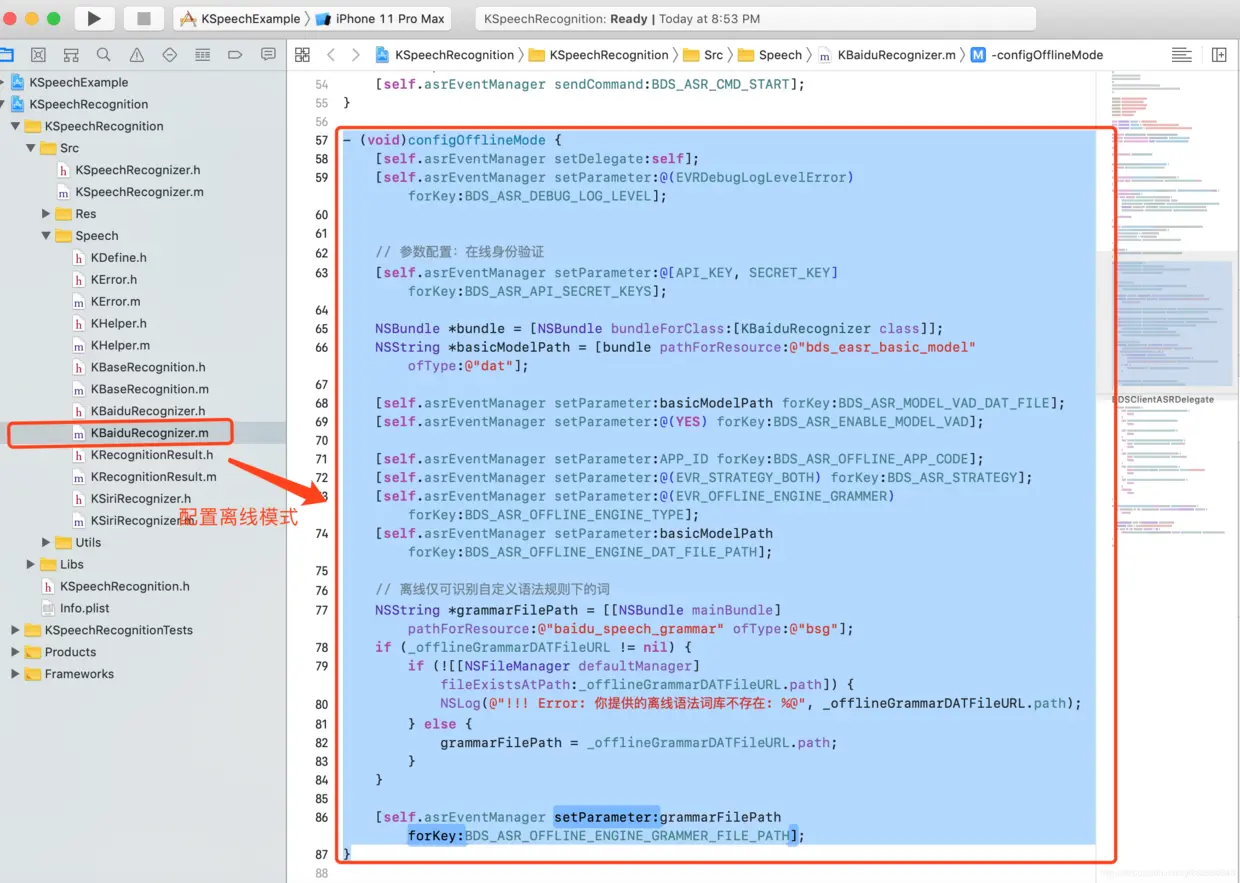This screenshot has width=1240, height=883.
Task: Select the KSpeechExample scheme
Action: coord(239,18)
